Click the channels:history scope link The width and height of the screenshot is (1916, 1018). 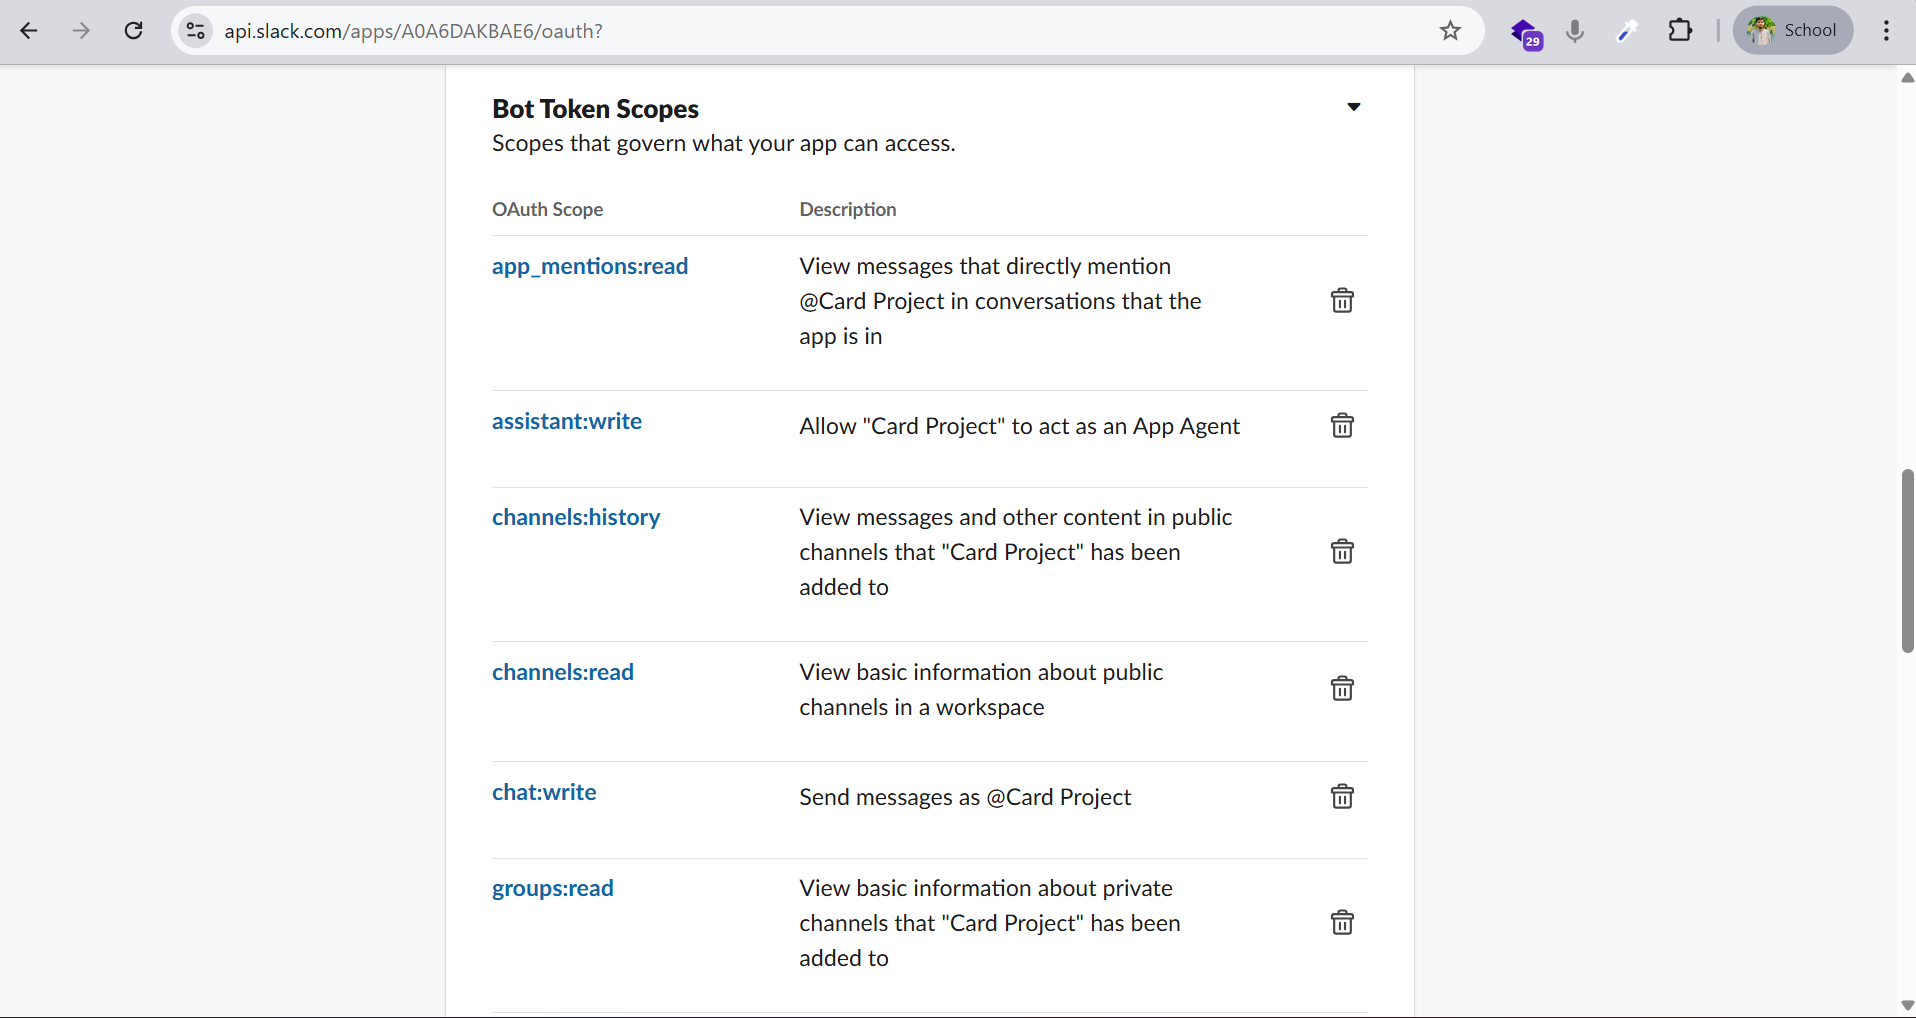click(575, 518)
